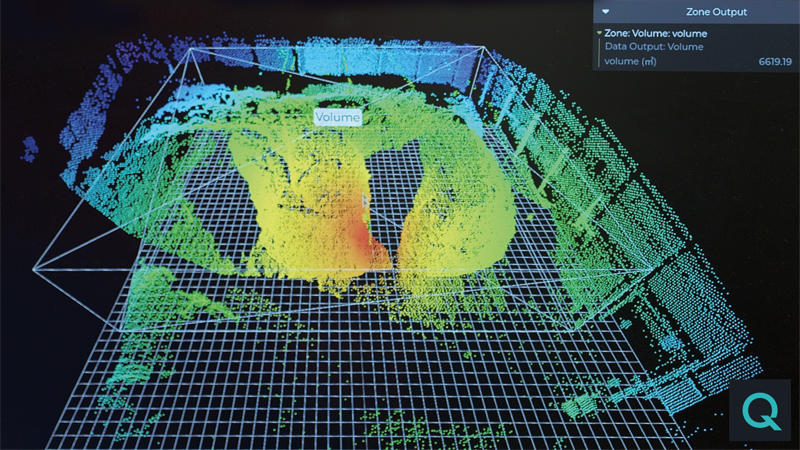
Task: Click the dark blue points at far left
Action: click(x=32, y=148)
